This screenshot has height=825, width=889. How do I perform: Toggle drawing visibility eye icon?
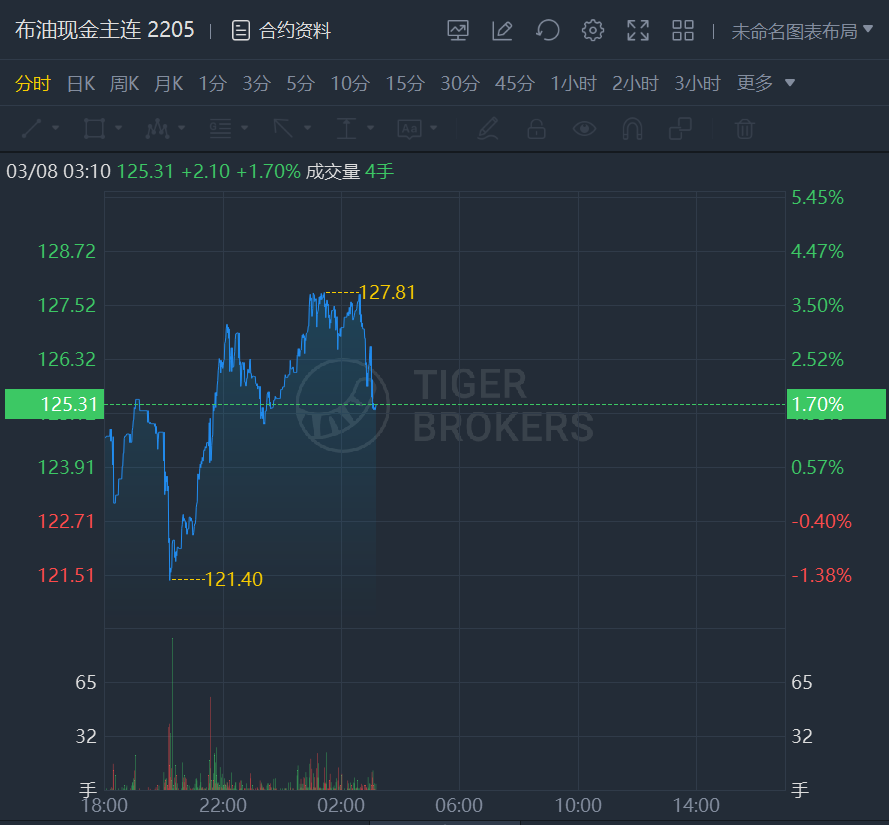584,129
